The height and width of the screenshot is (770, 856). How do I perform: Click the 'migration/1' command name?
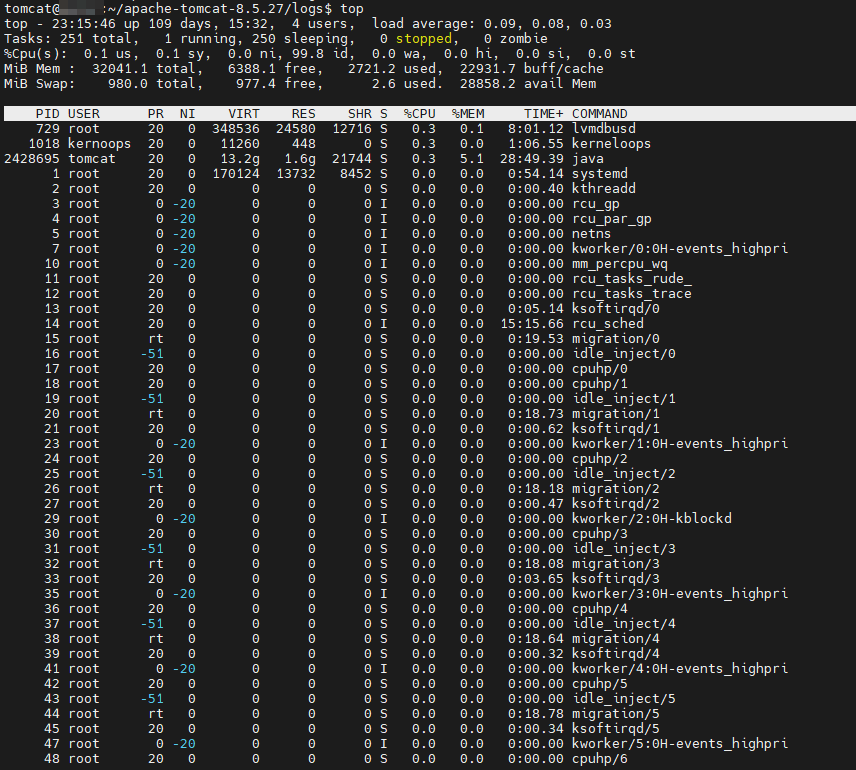616,414
